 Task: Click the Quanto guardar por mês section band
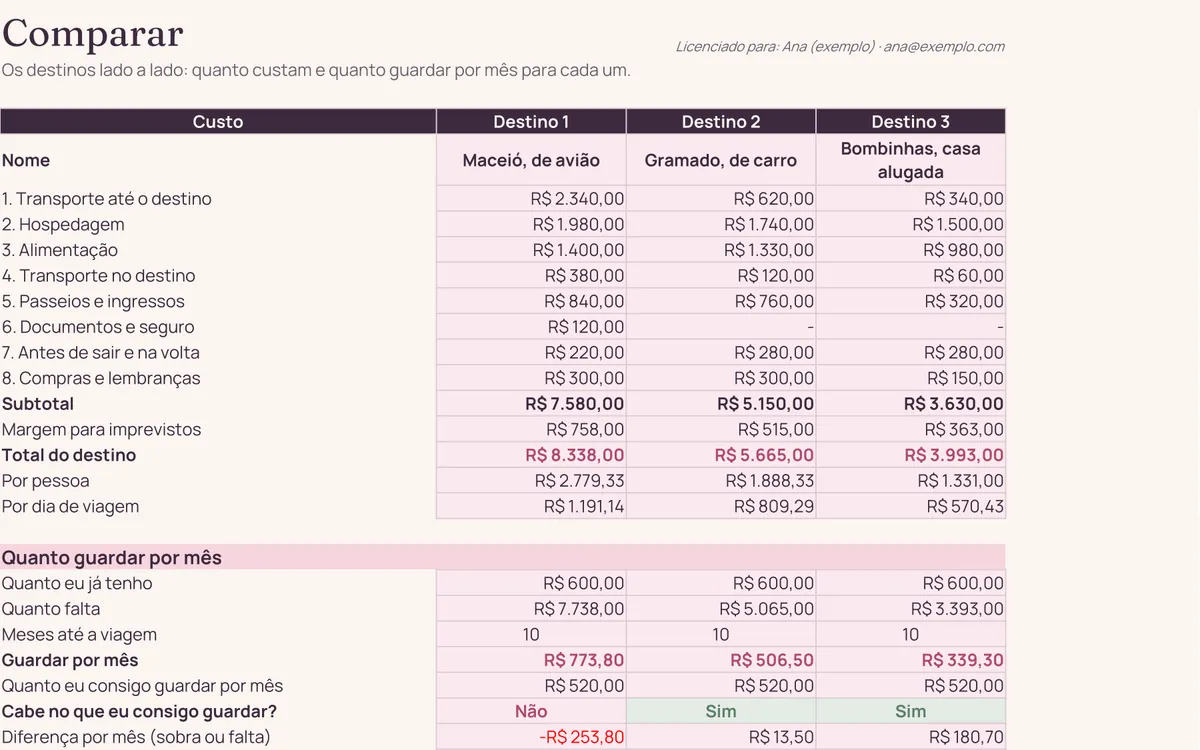502,557
